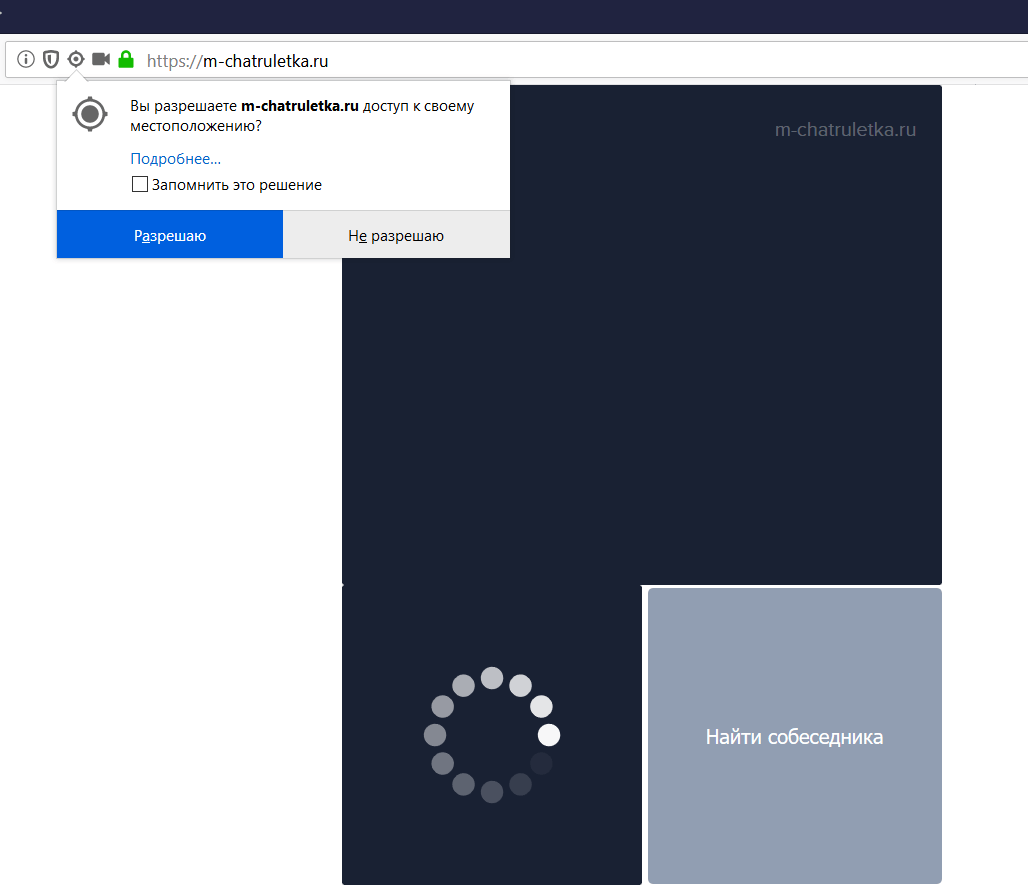Allow location with the Разрешаю button
This screenshot has width=1028, height=889.
pyautogui.click(x=170, y=235)
